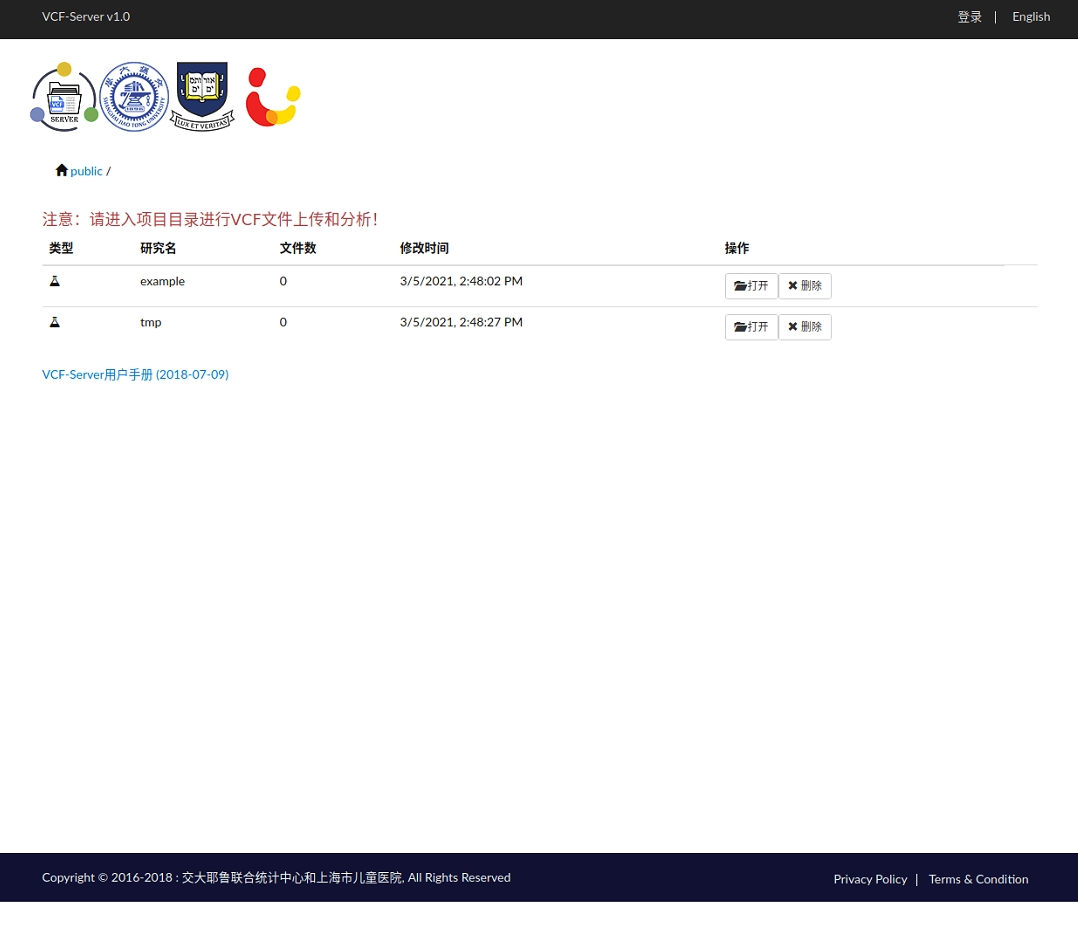Viewport: 1078px width, 939px height.
Task: Open the example study name link
Action: click(162, 281)
